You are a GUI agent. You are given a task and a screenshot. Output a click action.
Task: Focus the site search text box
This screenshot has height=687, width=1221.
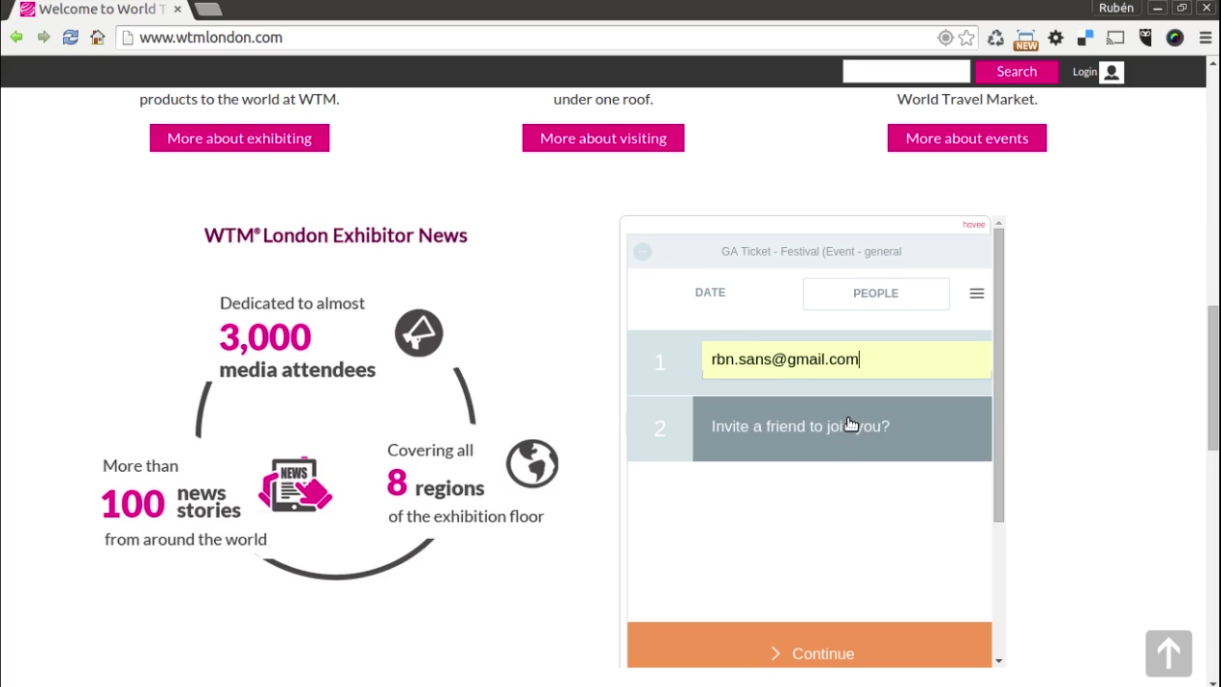coord(906,71)
